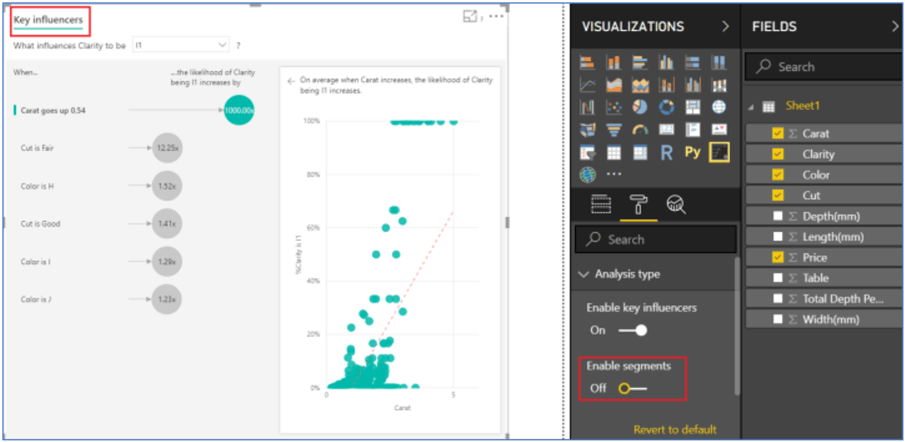Select the globe map visual
Viewport: 905px width, 442px height.
[719, 107]
